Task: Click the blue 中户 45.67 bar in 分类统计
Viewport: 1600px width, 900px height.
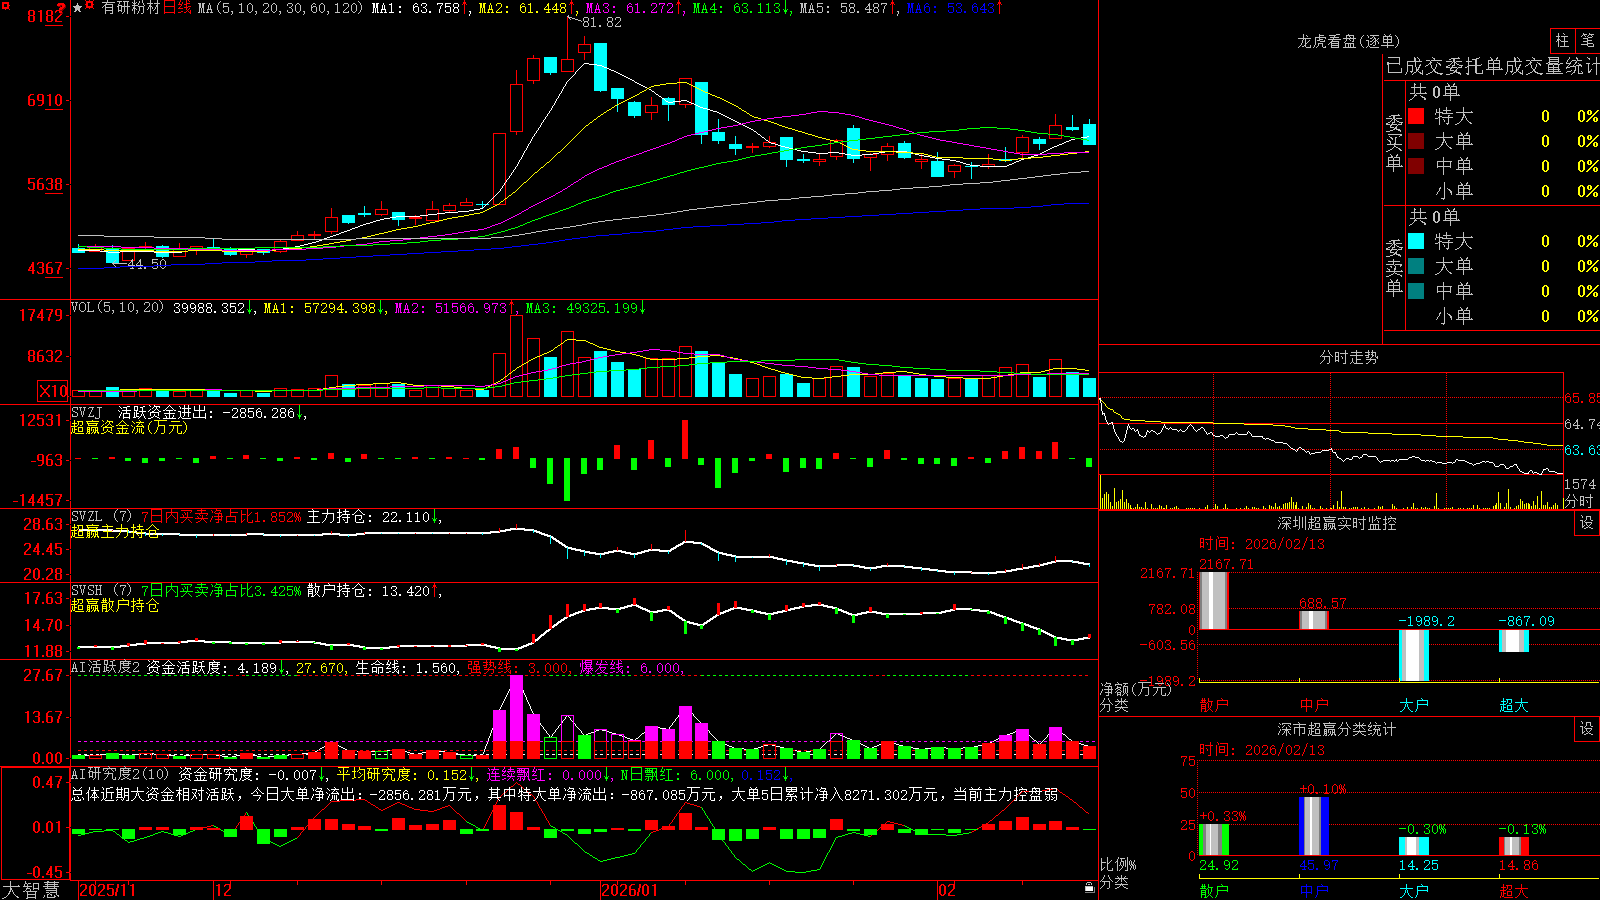Action: 1314,826
